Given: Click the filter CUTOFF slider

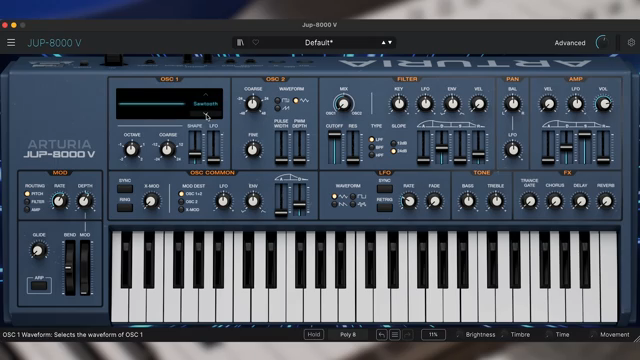Looking at the screenshot, I should point(334,147).
